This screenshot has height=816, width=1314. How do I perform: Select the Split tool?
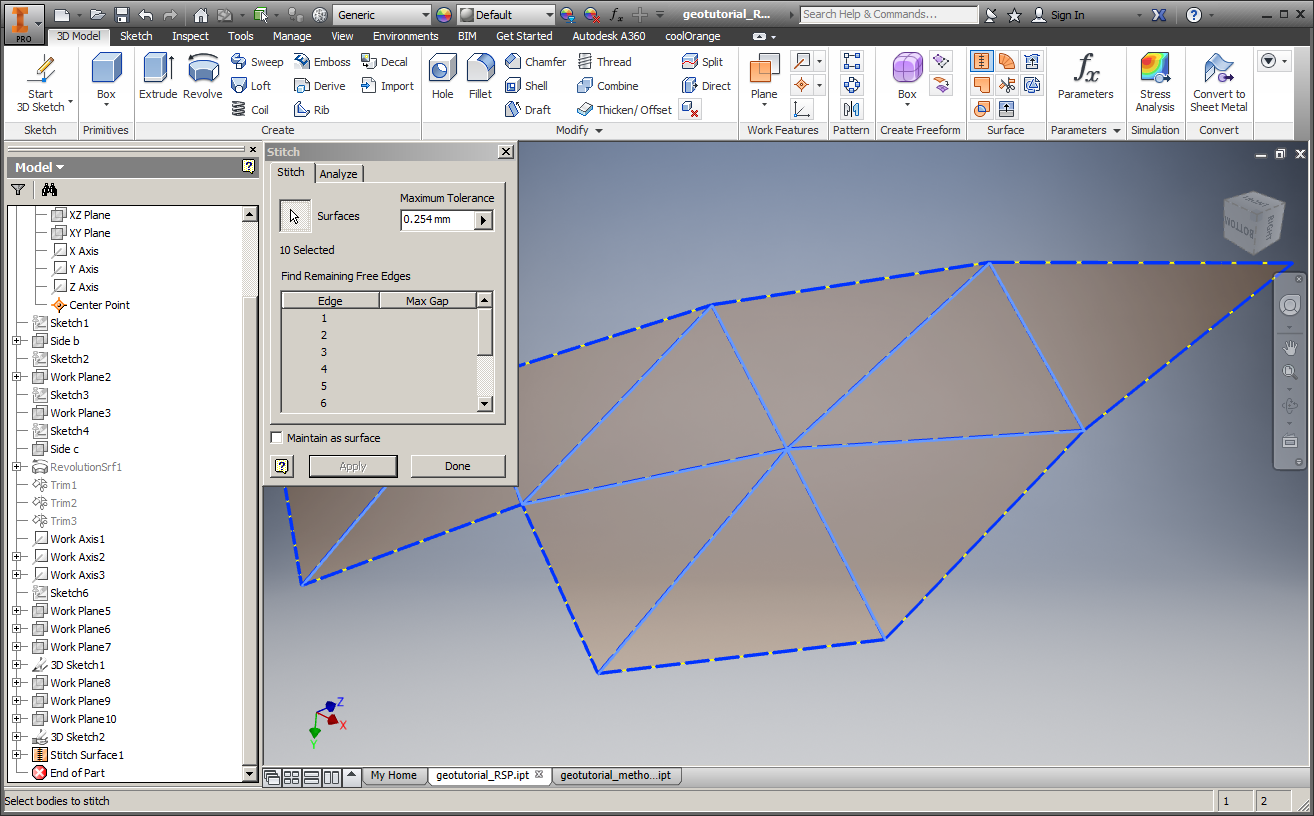pos(702,62)
